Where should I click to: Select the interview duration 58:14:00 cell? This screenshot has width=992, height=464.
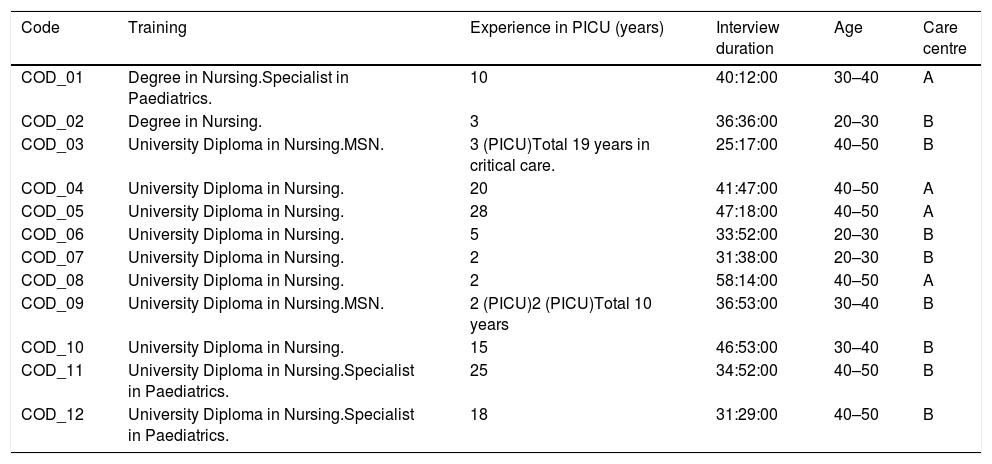(746, 280)
